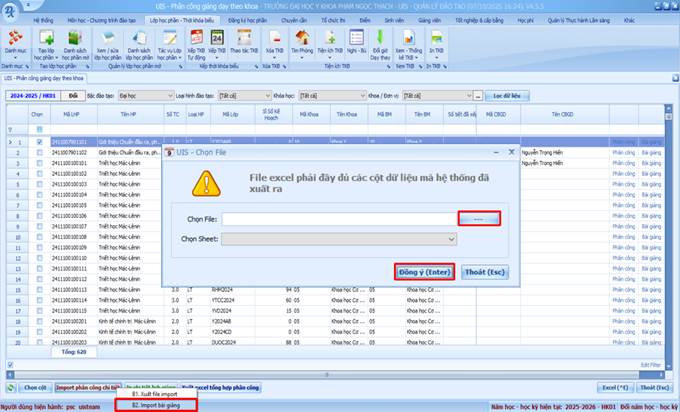This screenshot has height=412, width=680.
Task: Open the Khóa học dropdown
Action: [363, 95]
